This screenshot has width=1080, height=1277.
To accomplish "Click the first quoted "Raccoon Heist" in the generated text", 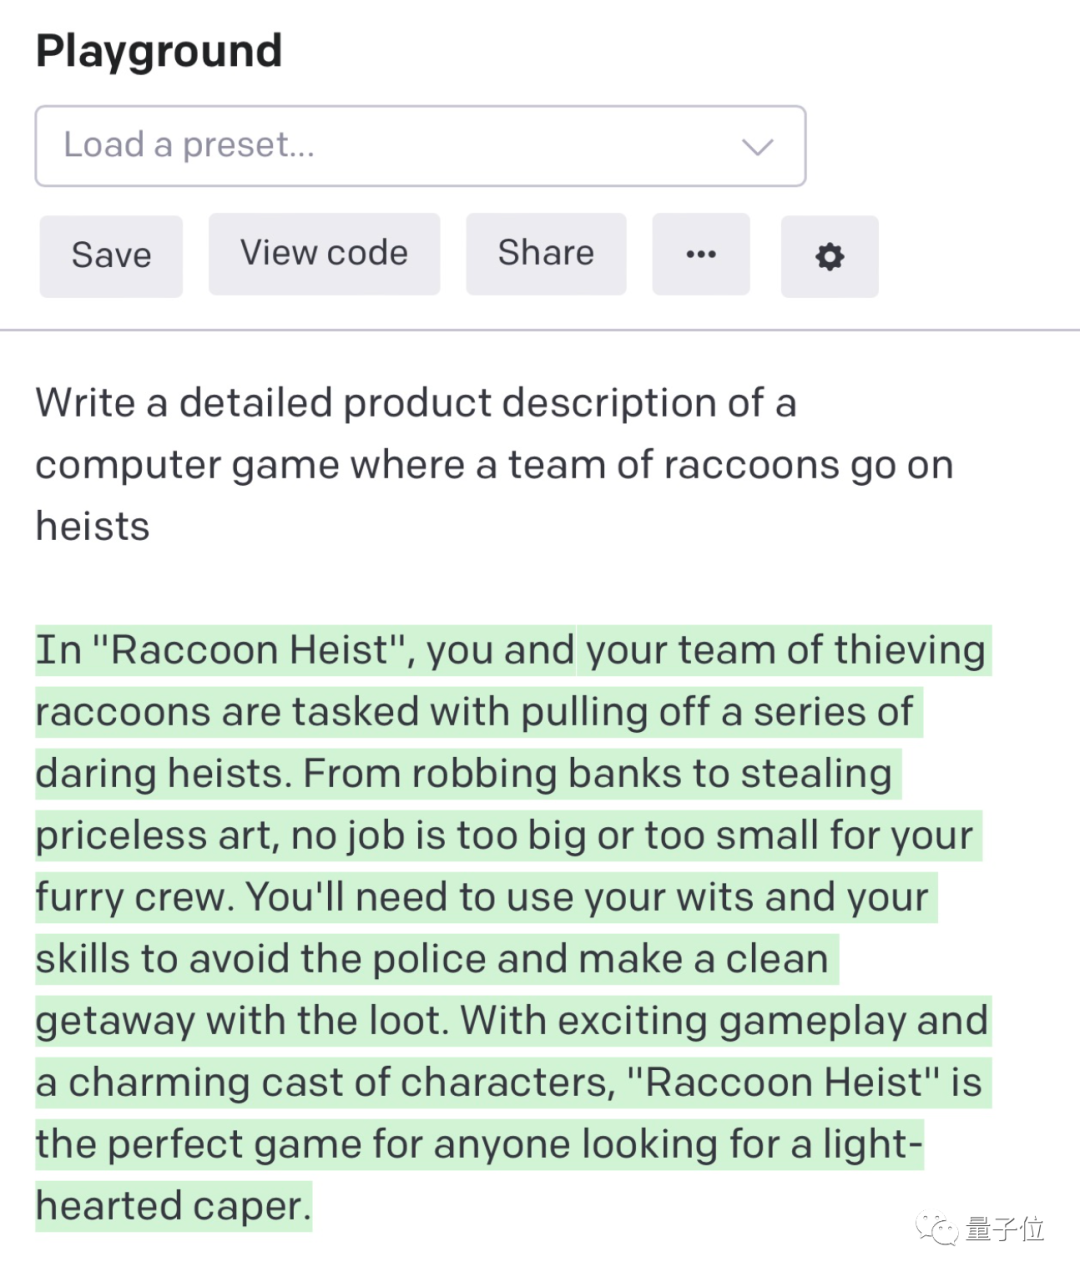I will [249, 650].
